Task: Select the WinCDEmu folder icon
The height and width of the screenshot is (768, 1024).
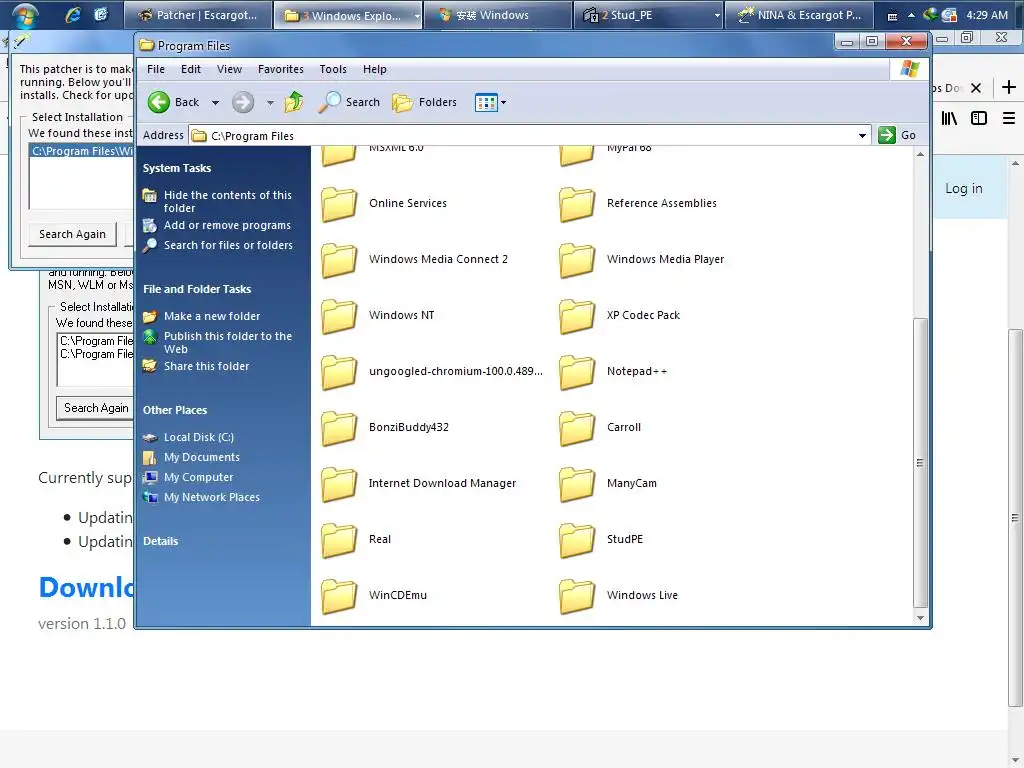Action: coord(339,596)
